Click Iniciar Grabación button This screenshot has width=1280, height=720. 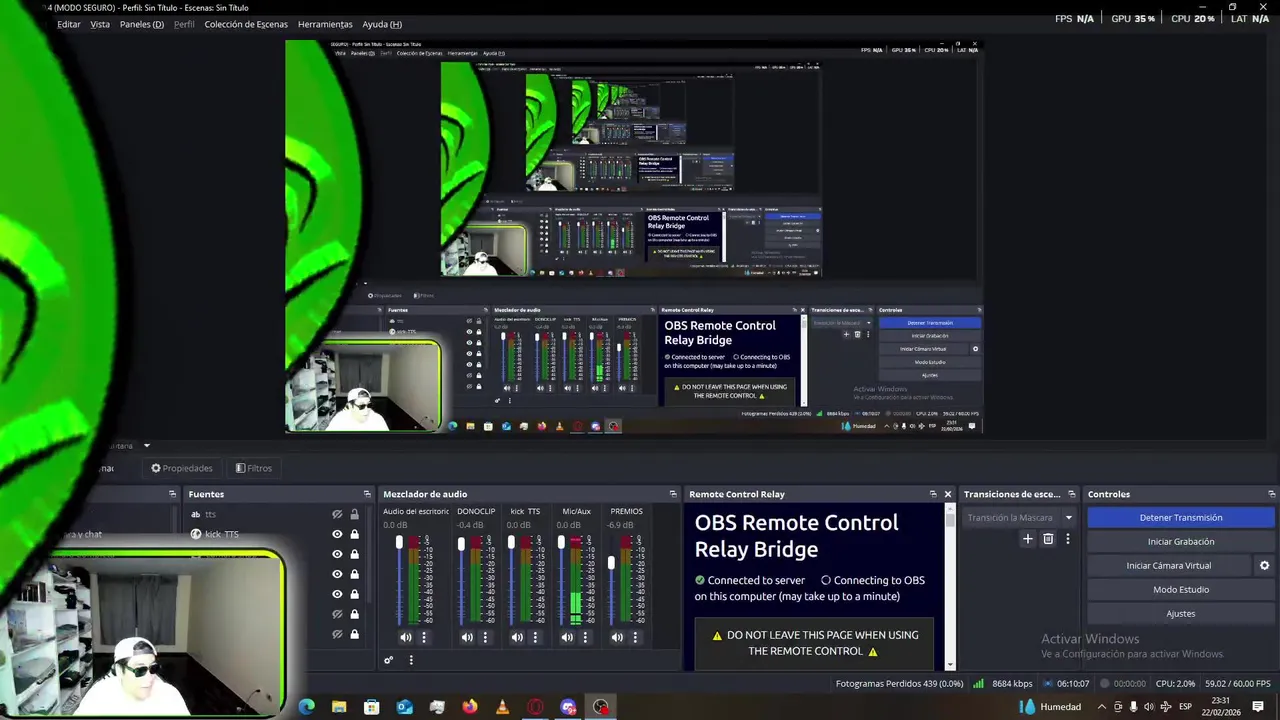pos(1181,542)
